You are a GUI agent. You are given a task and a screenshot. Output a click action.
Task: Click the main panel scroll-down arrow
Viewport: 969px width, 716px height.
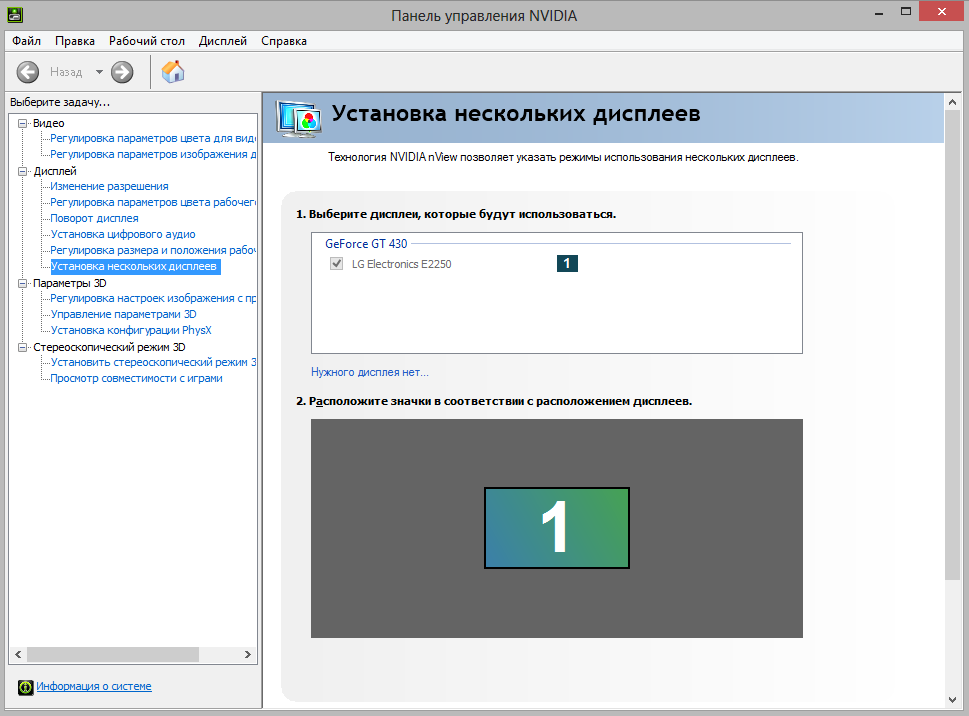click(x=952, y=700)
